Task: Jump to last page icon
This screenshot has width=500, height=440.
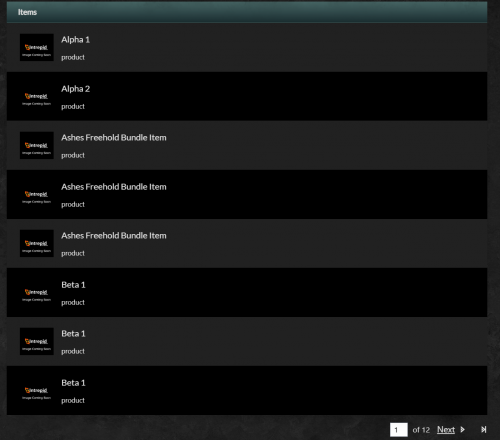Action: 484,430
